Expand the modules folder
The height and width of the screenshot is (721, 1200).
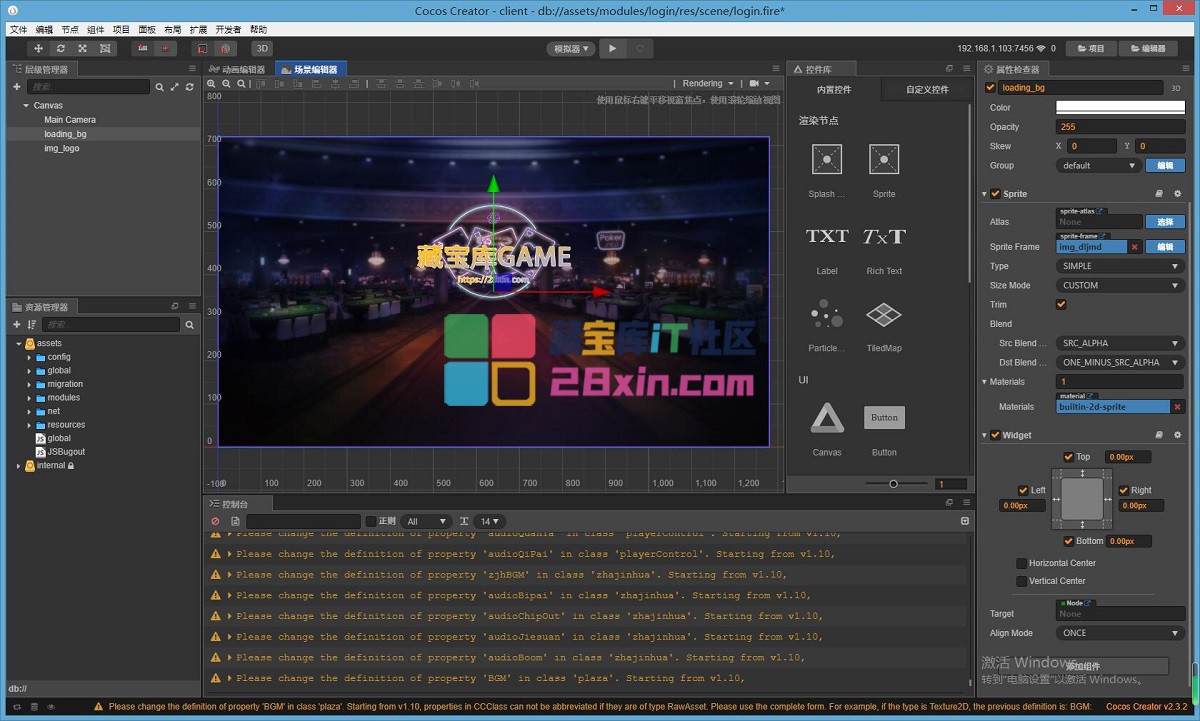coord(29,398)
